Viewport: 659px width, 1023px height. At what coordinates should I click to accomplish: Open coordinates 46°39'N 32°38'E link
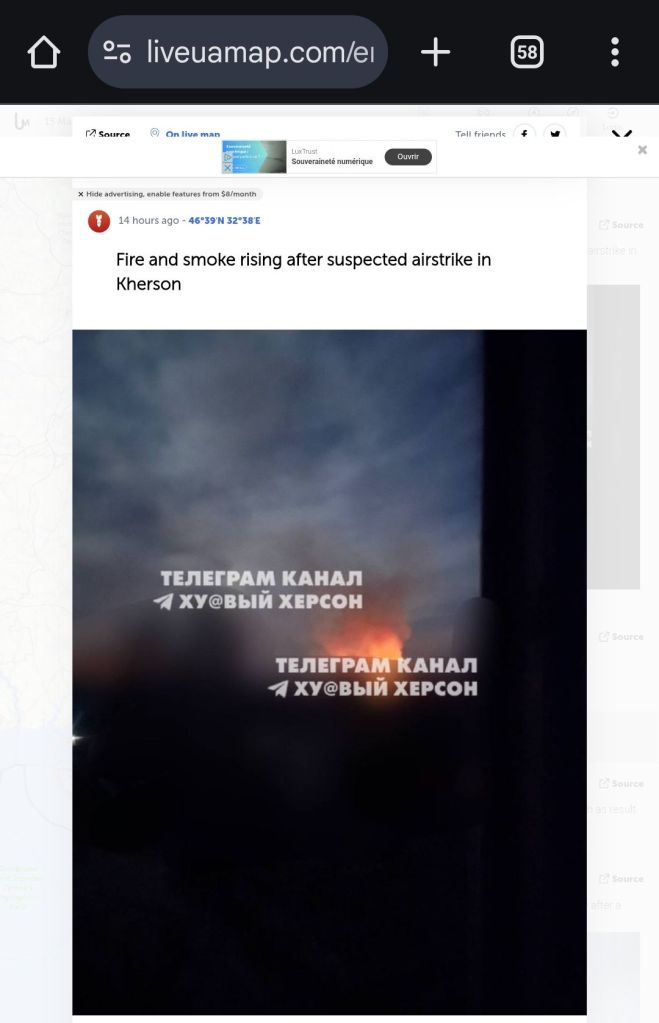(x=224, y=221)
